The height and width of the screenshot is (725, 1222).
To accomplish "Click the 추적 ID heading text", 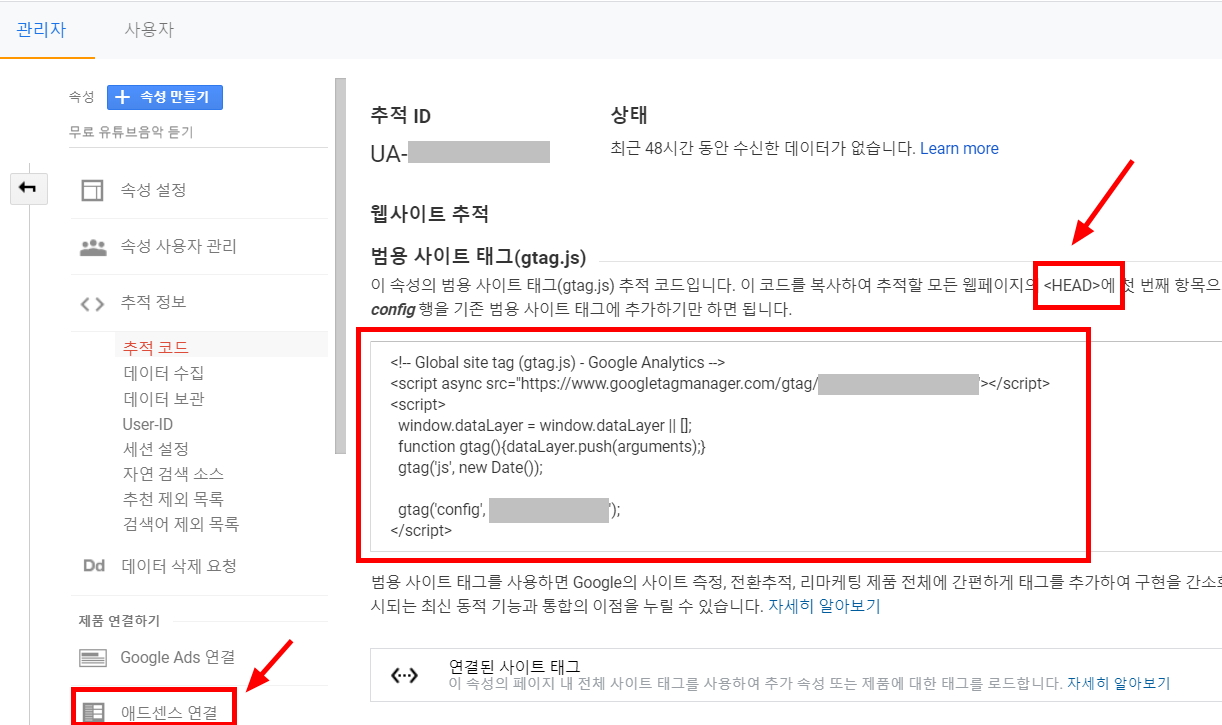I will click(401, 116).
